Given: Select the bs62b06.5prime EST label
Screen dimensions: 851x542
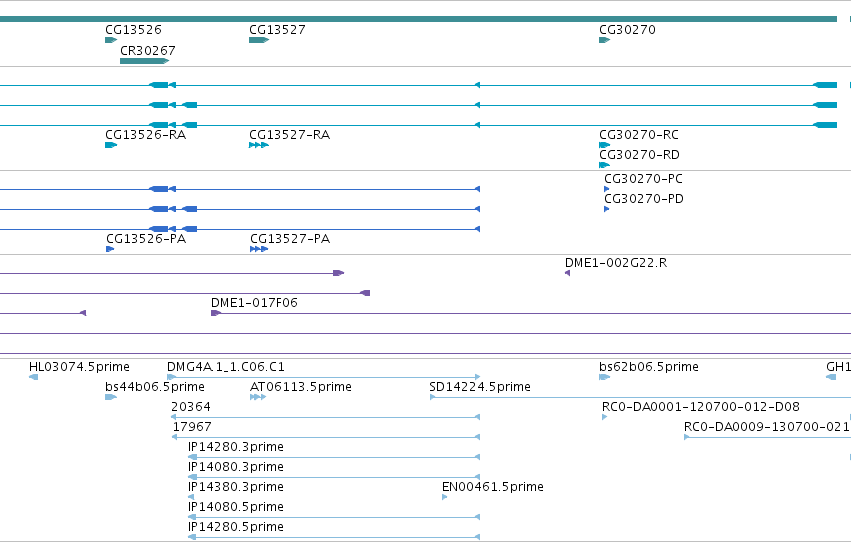Looking at the screenshot, I should coord(649,367).
